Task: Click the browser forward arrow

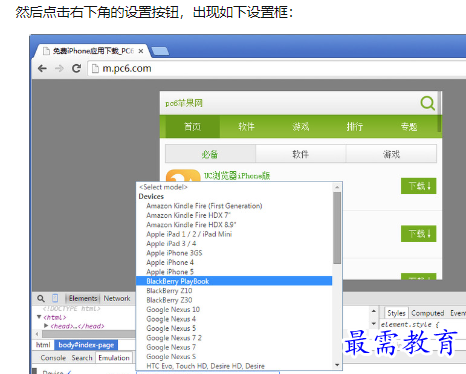Action: click(x=59, y=68)
